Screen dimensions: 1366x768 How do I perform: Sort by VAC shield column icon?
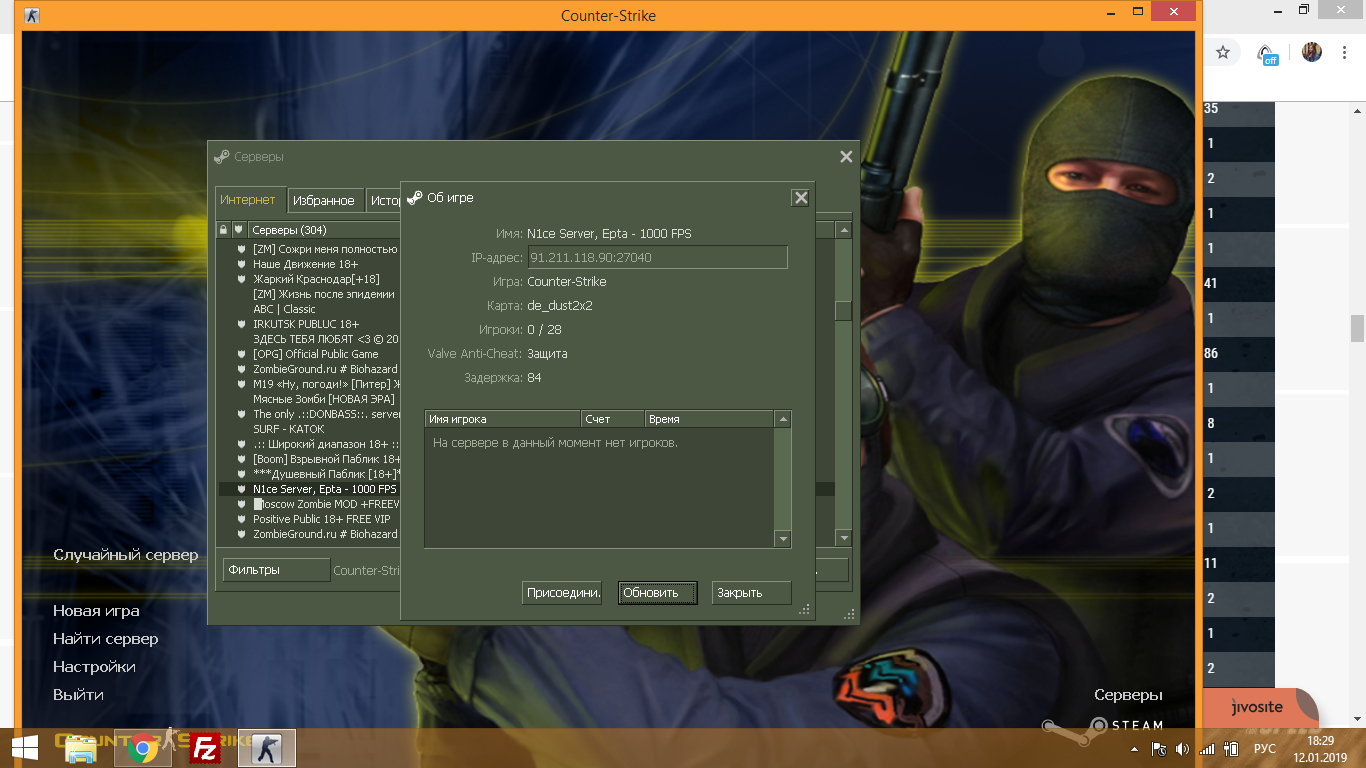pyautogui.click(x=238, y=230)
